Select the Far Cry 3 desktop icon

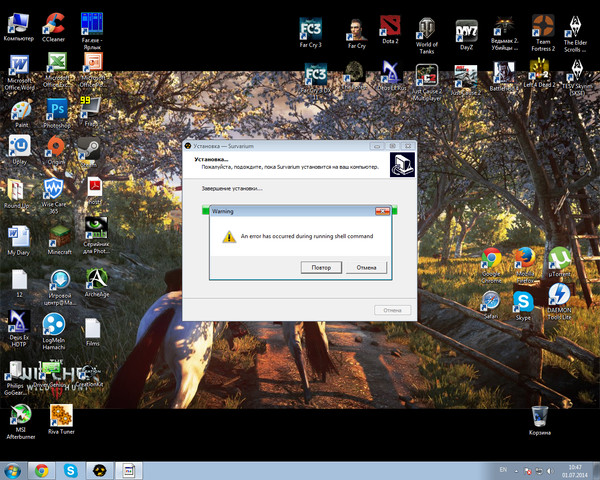pyautogui.click(x=310, y=33)
